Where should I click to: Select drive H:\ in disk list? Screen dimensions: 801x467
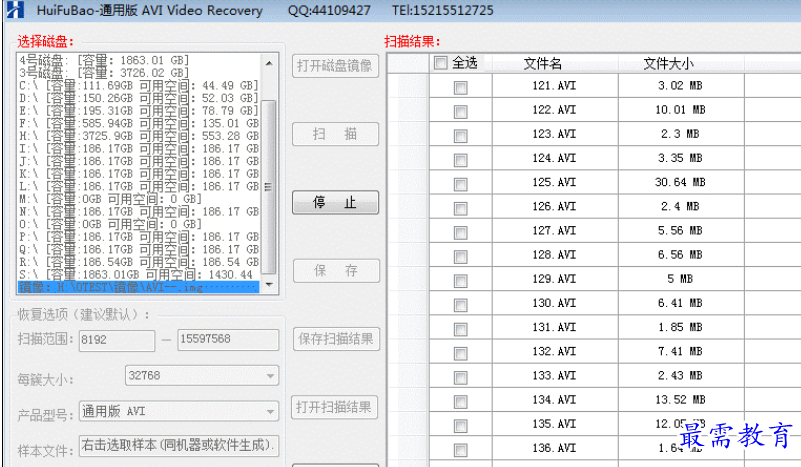click(x=138, y=136)
